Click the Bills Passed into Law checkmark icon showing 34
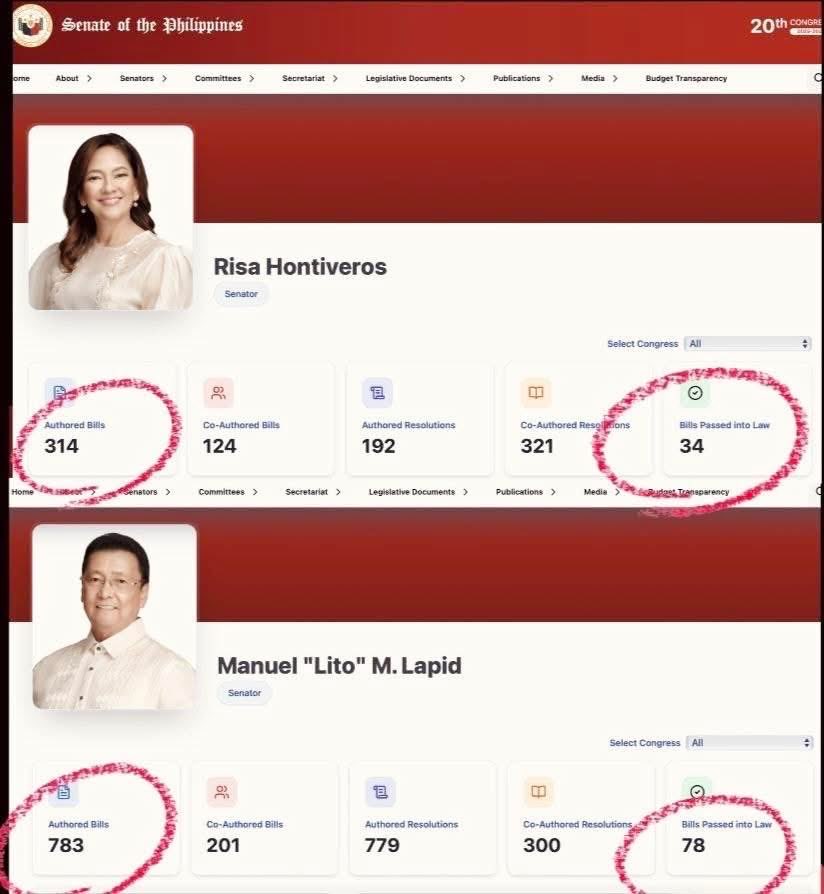The width and height of the screenshot is (824, 894). pos(695,393)
